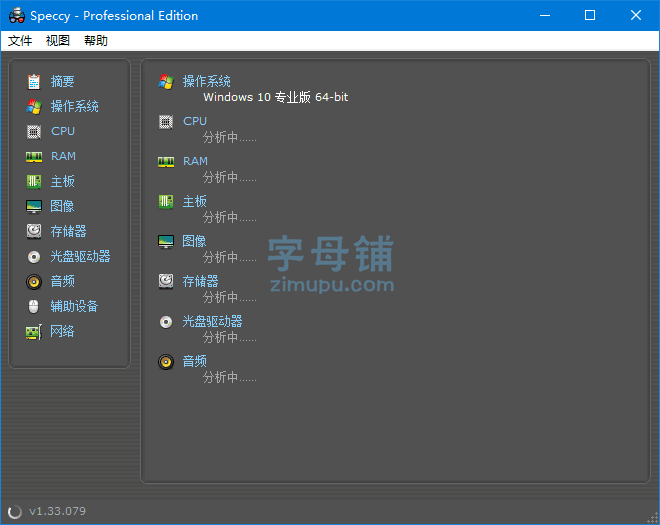Click the 存储器 hard drive icon in sidebar
The image size is (660, 525).
point(34,231)
